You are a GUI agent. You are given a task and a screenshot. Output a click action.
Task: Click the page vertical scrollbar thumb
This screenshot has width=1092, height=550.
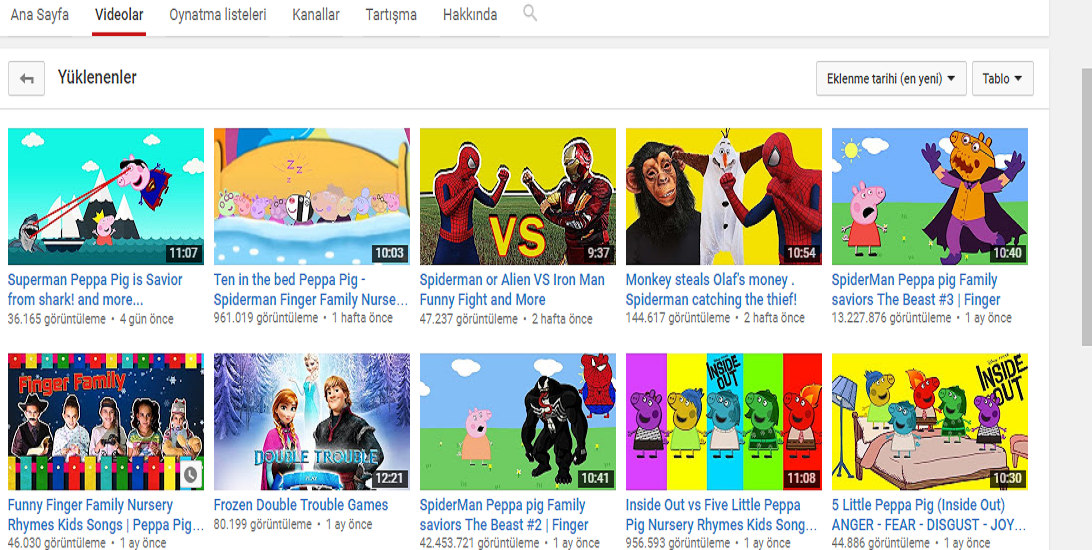(1086, 206)
